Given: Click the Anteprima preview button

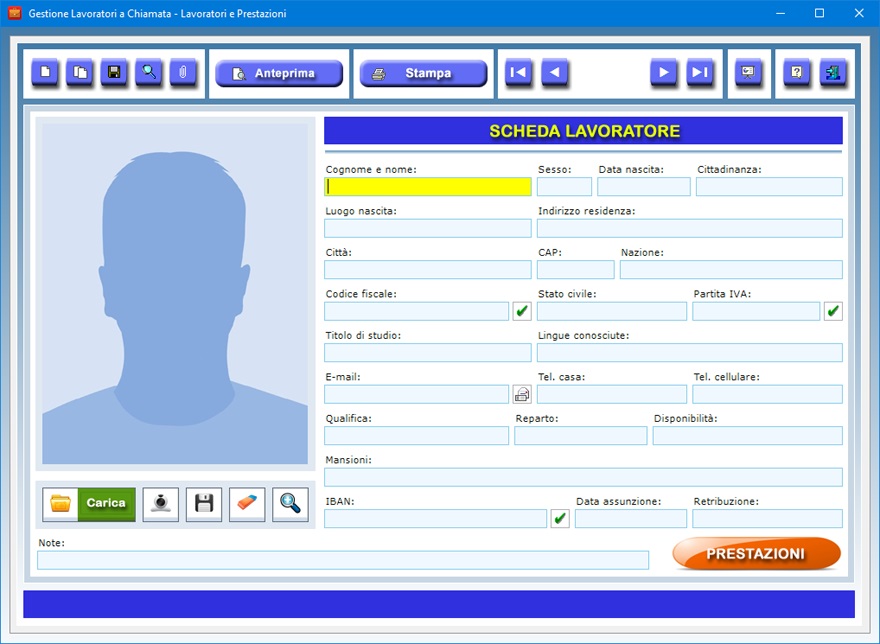Looking at the screenshot, I should (279, 74).
